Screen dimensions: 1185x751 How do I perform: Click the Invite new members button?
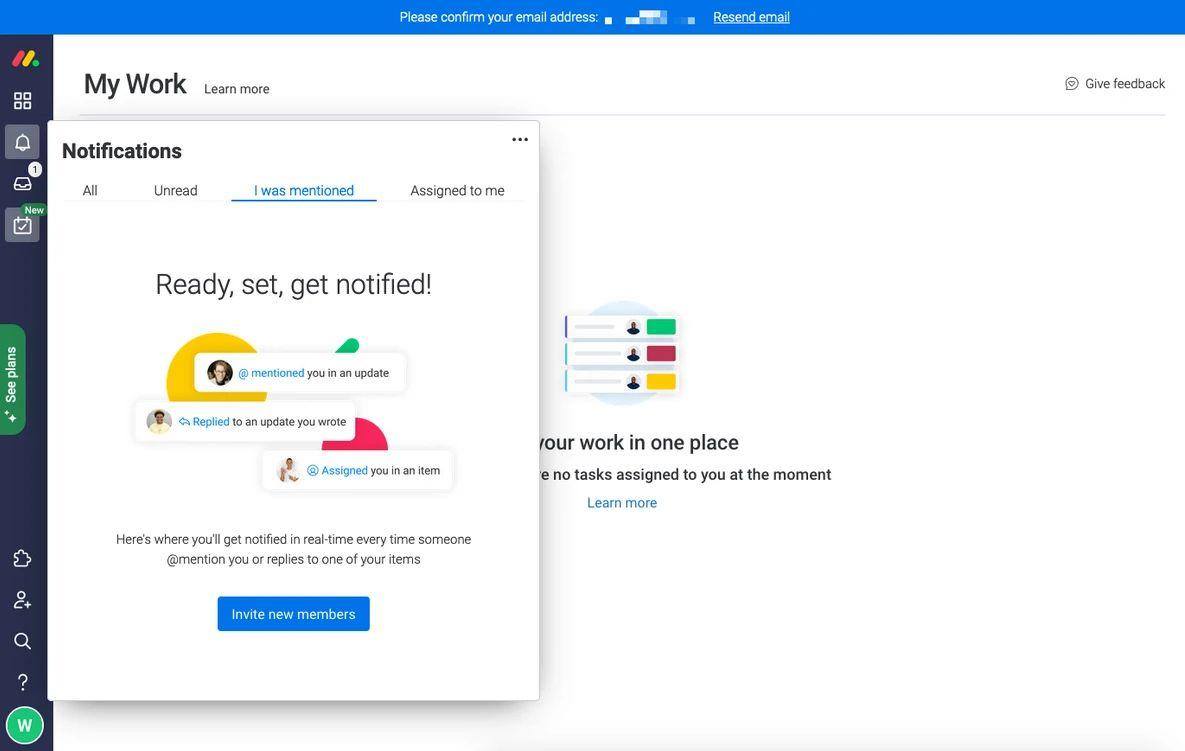coord(293,613)
